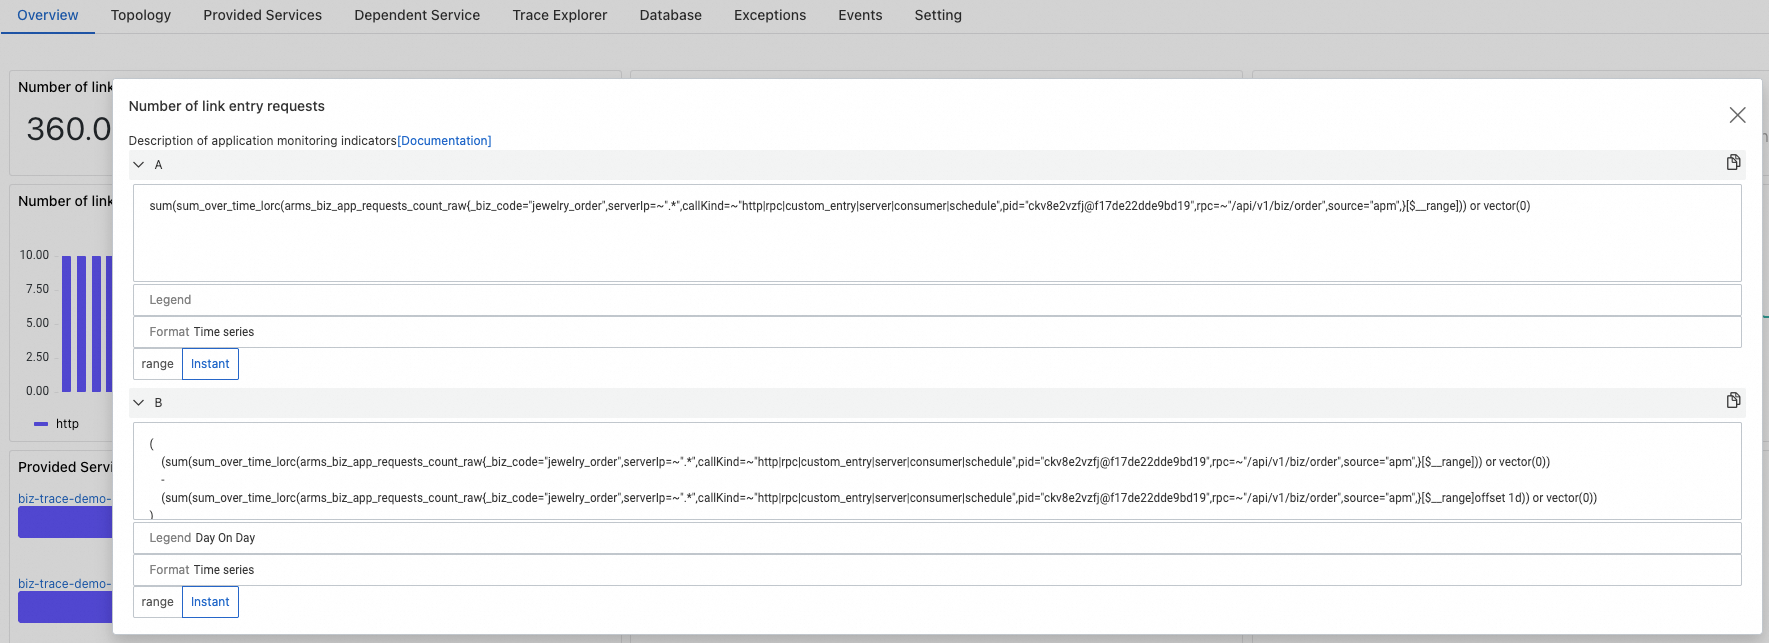Open the Setting tab
1769x643 pixels.
point(938,15)
